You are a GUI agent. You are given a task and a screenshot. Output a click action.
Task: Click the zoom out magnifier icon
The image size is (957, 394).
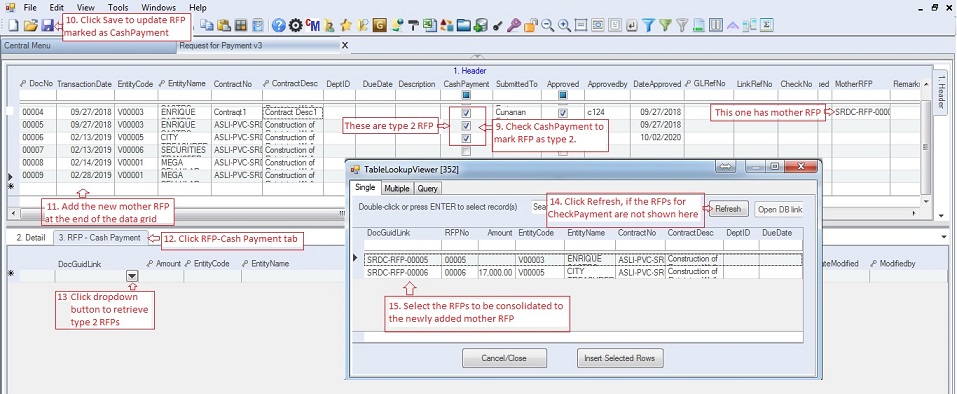(547, 25)
